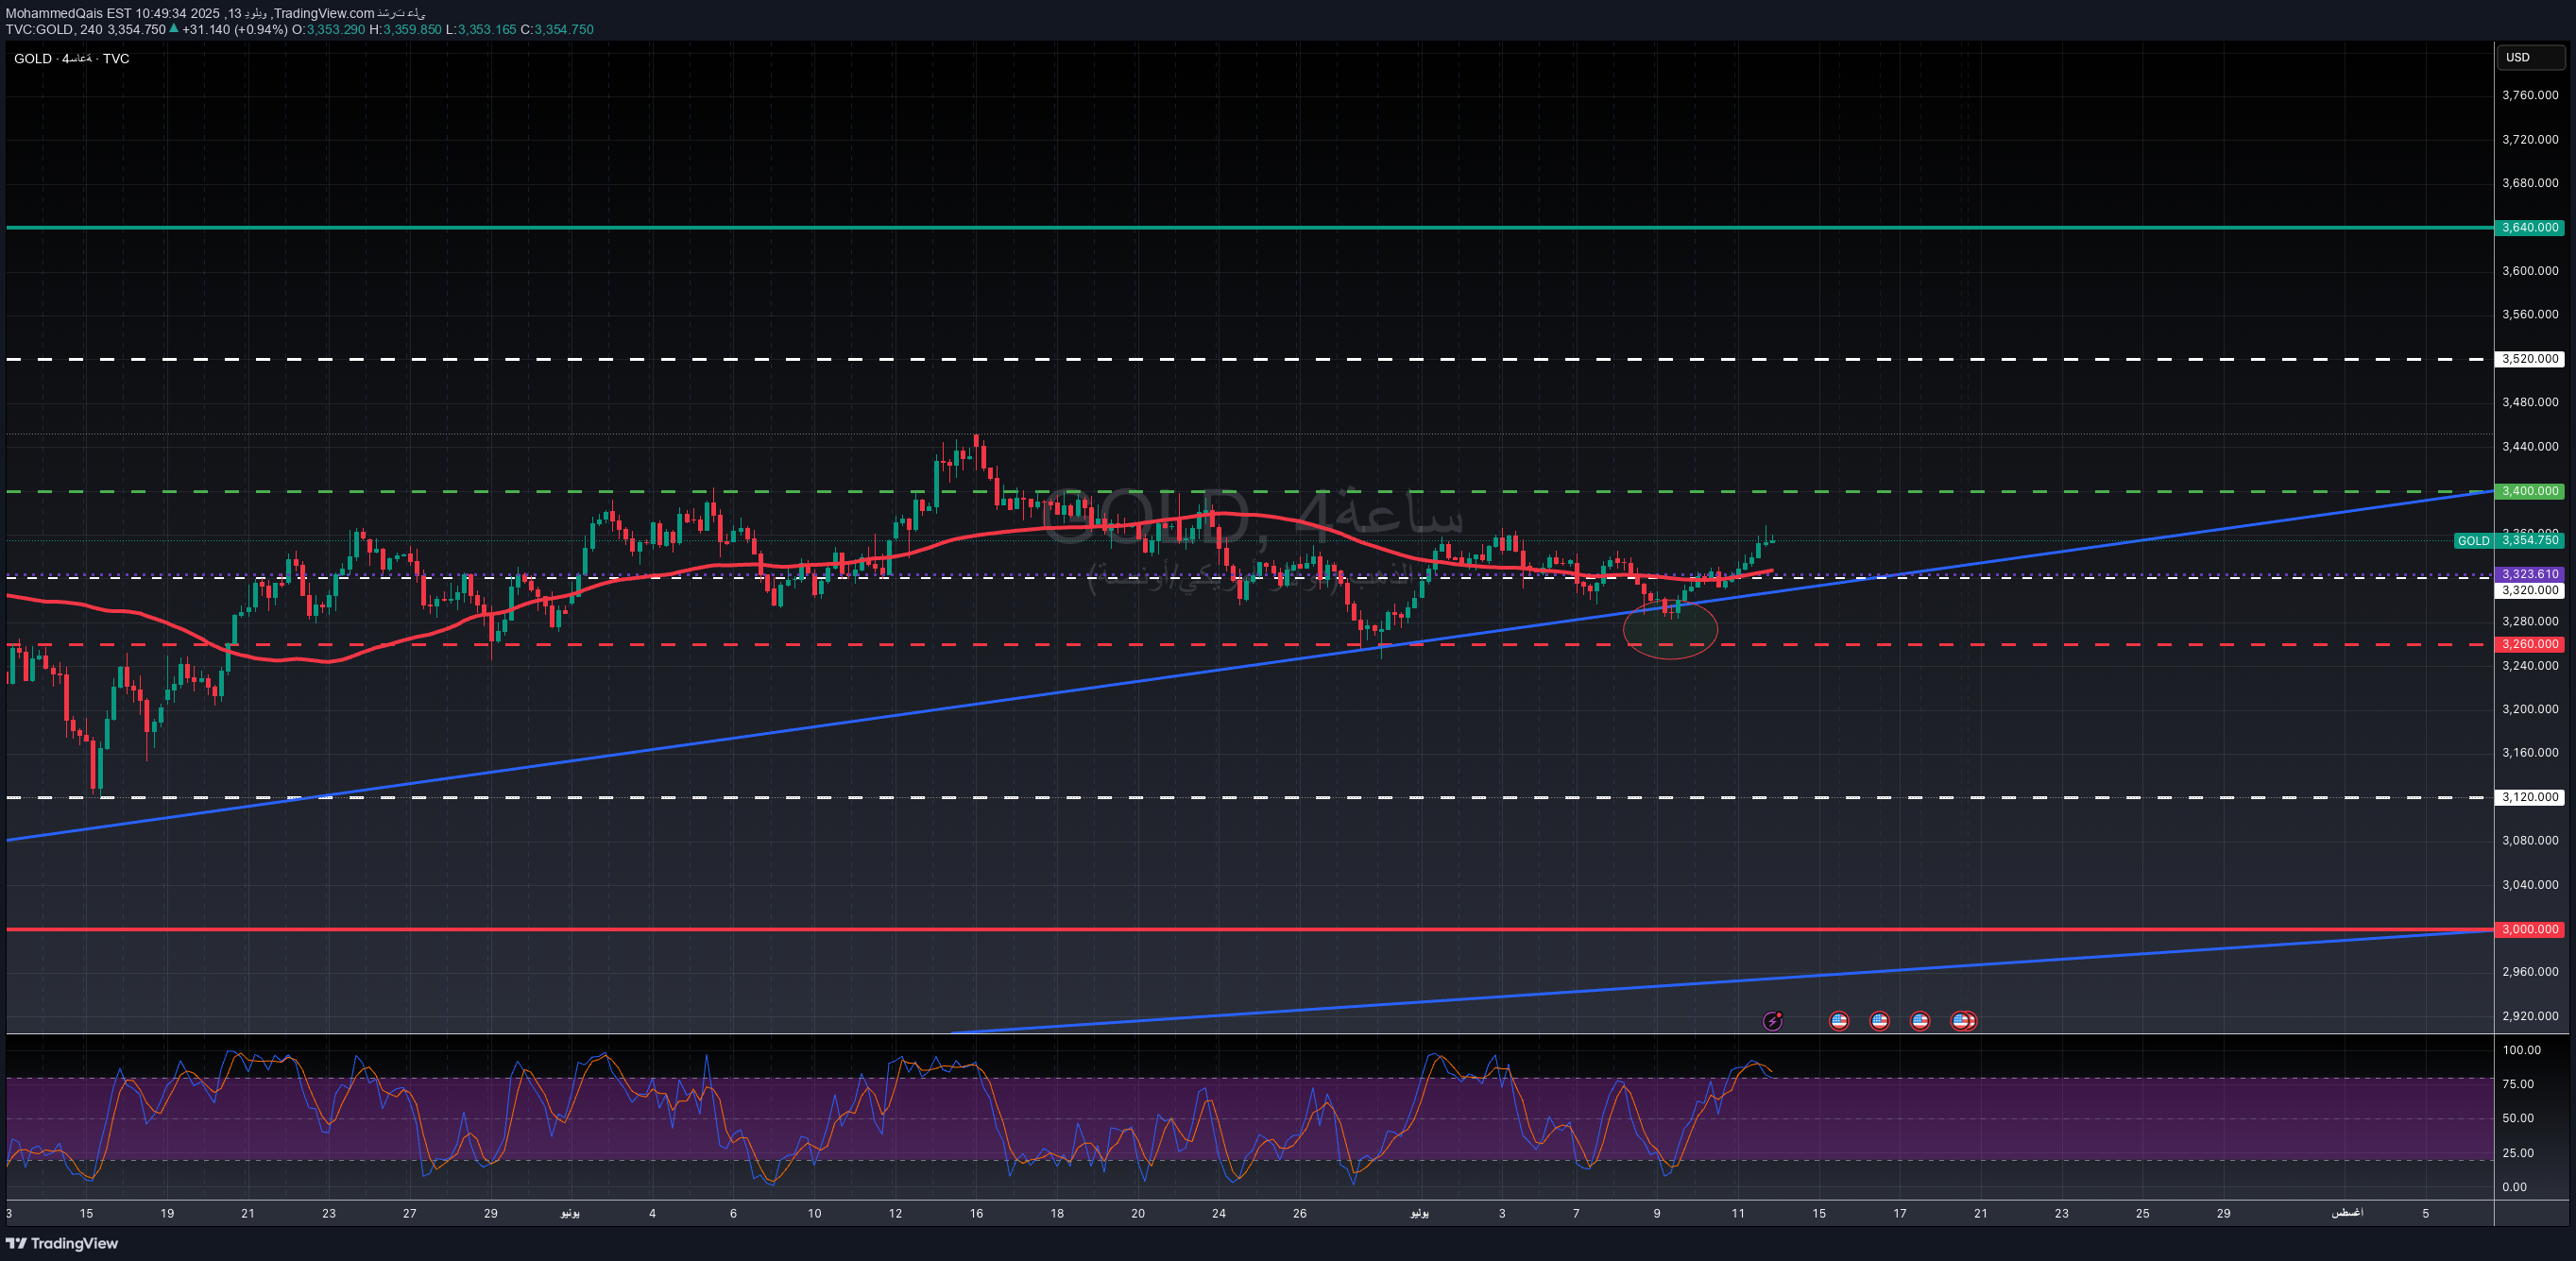Screen dimensions: 2576x1261
Task: Select the white 3,120.000 price label
Action: point(2529,797)
